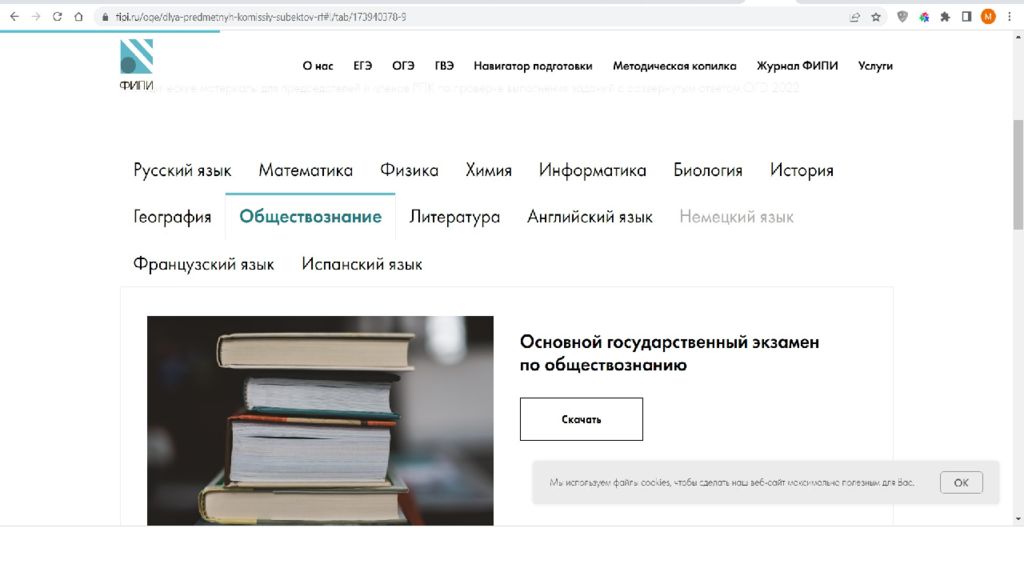The image size is (1024, 576).
Task: Open the colorful extension icon
Action: pyautogui.click(x=923, y=17)
